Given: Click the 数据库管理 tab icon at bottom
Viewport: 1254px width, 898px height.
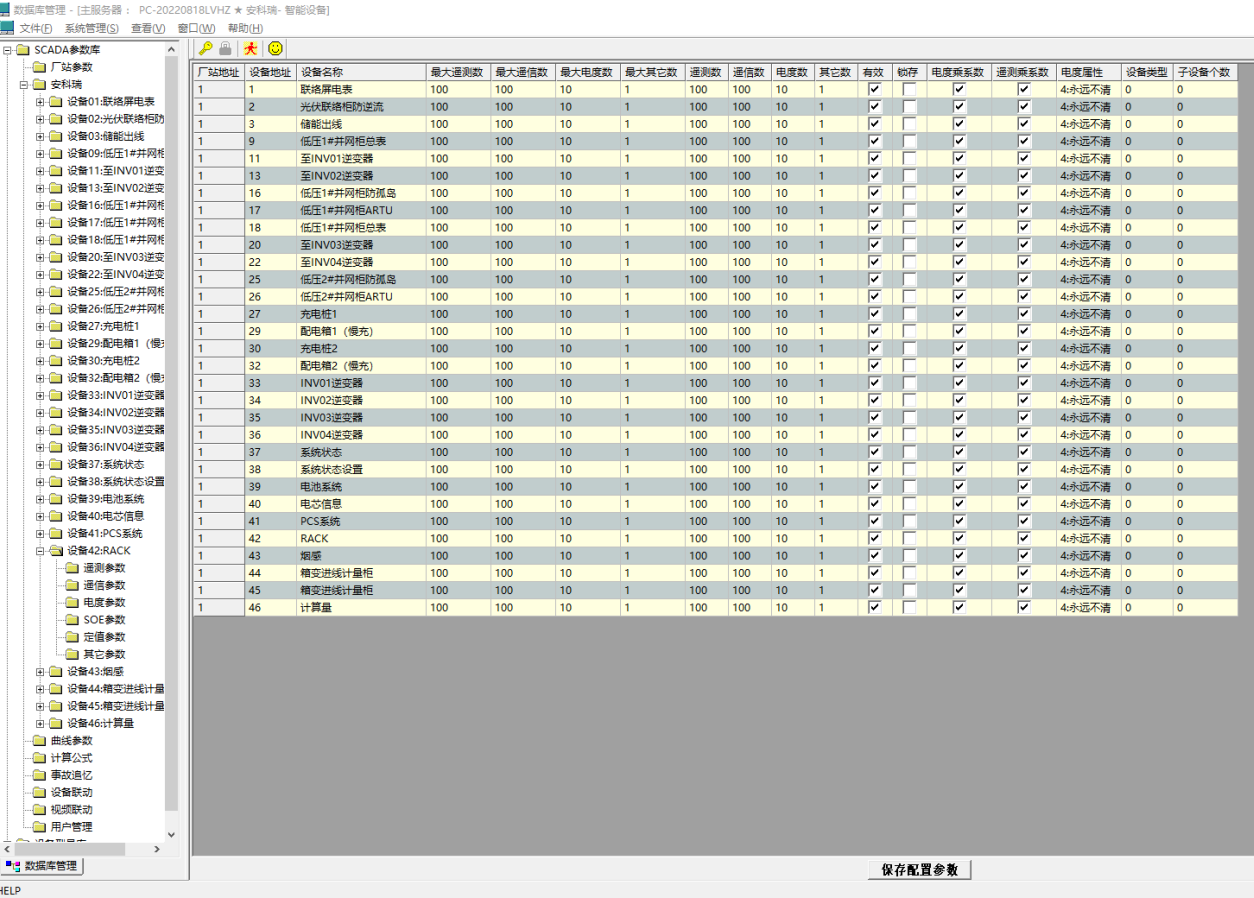Looking at the screenshot, I should (x=12, y=866).
